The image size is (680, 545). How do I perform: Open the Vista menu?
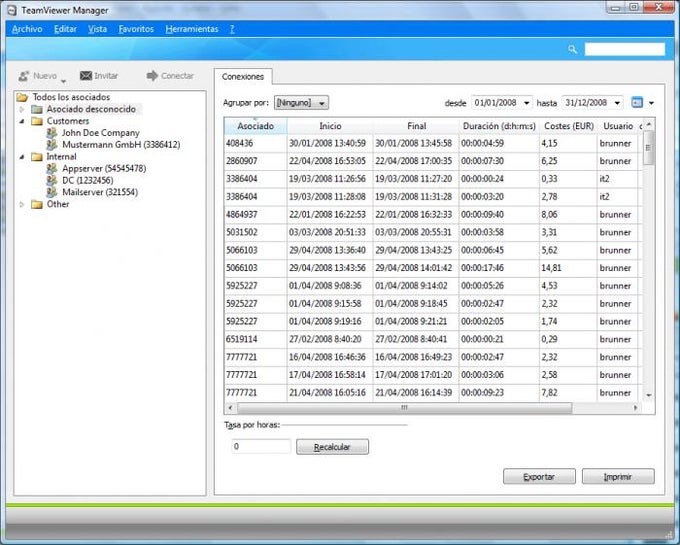[97, 29]
